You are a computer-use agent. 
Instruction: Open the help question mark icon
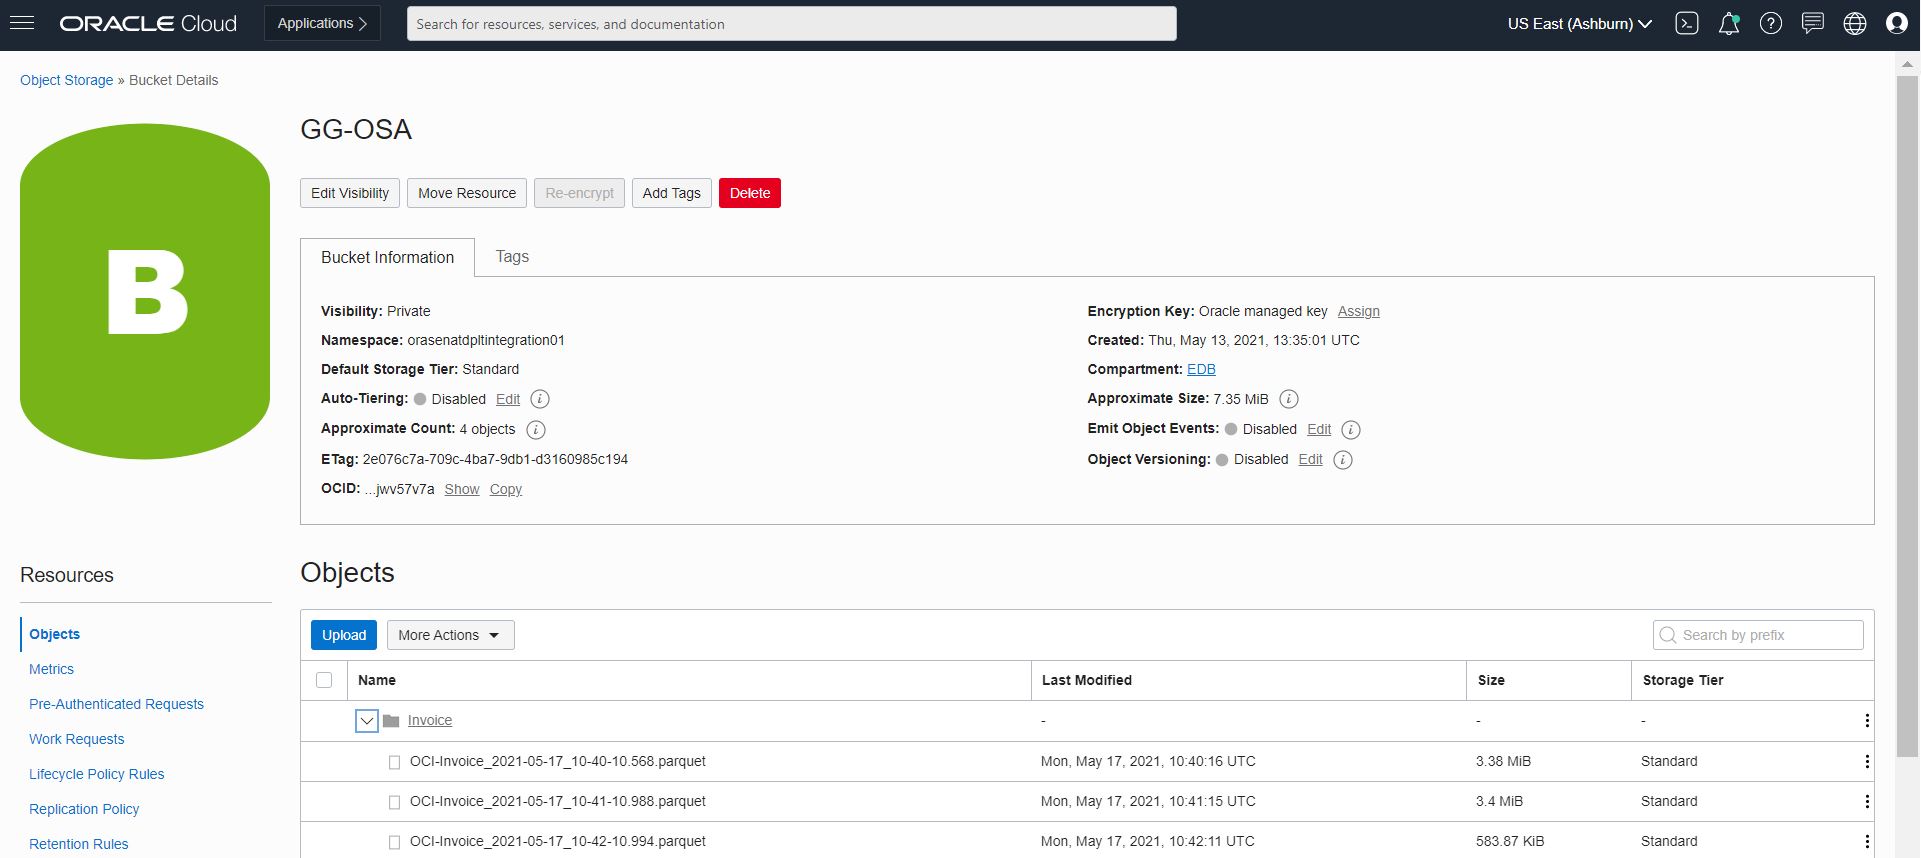(1771, 24)
